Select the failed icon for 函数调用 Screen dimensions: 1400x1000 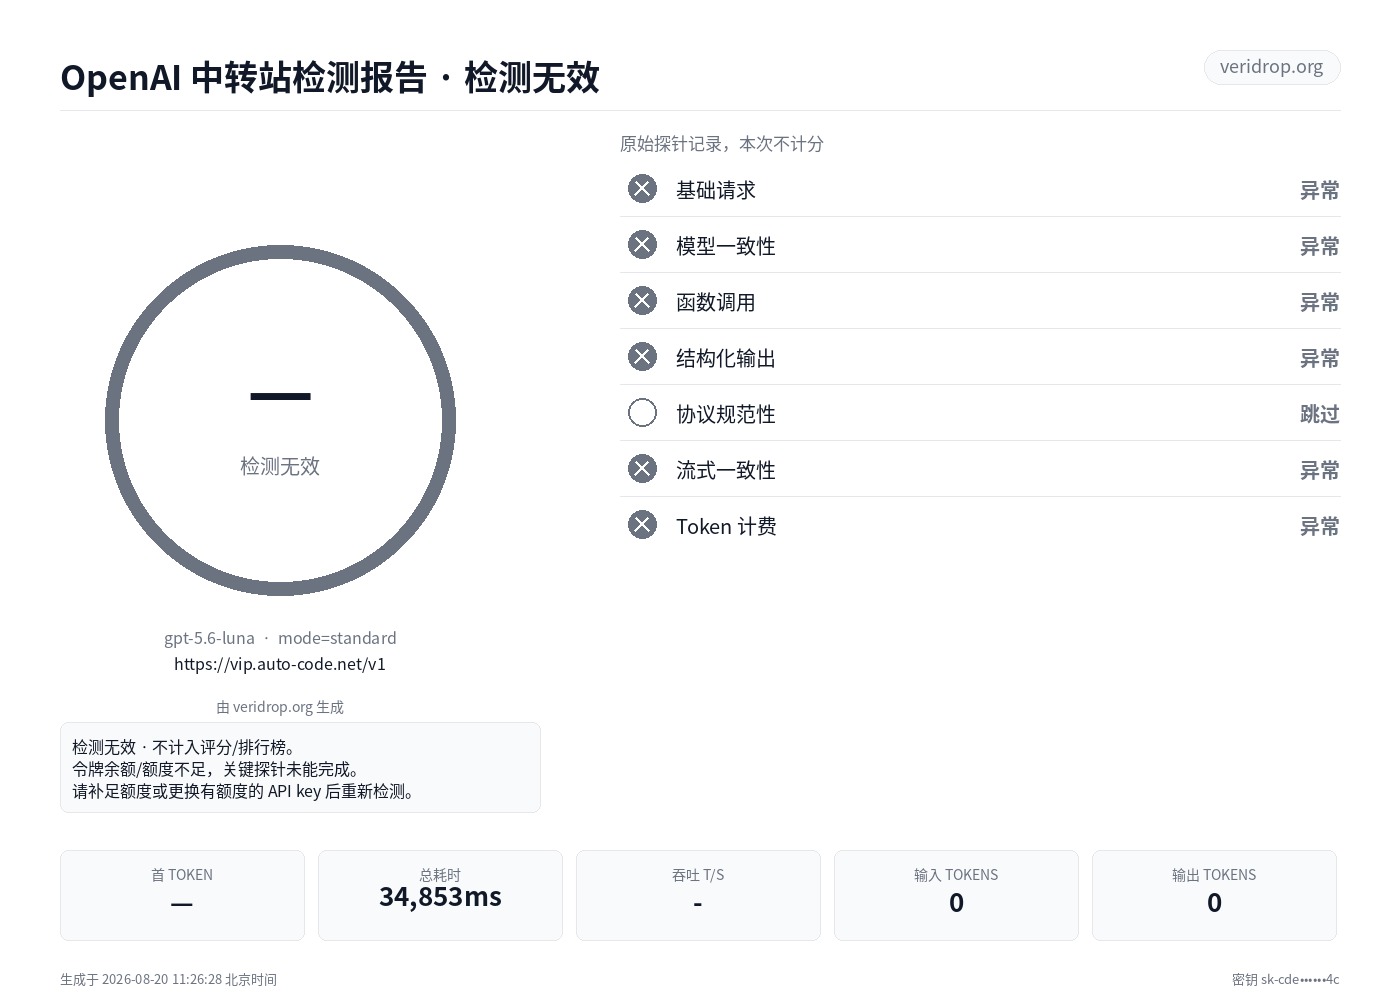point(642,301)
